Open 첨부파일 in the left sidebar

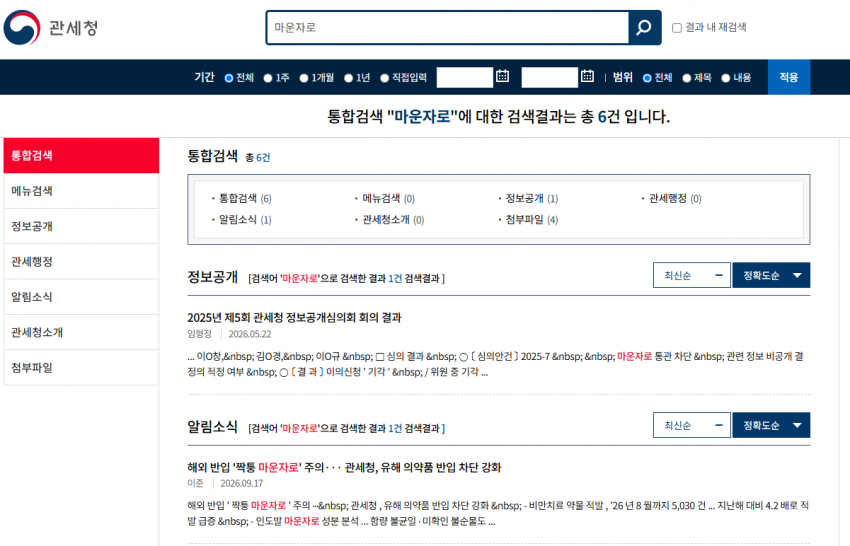[x=81, y=368]
